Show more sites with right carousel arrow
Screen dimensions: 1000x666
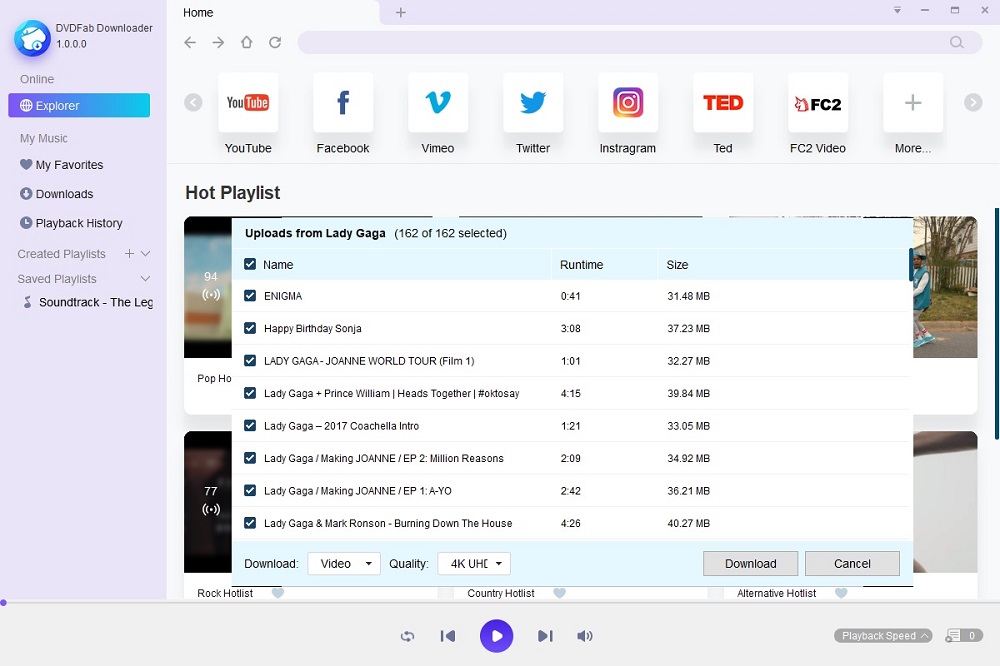pos(973,102)
